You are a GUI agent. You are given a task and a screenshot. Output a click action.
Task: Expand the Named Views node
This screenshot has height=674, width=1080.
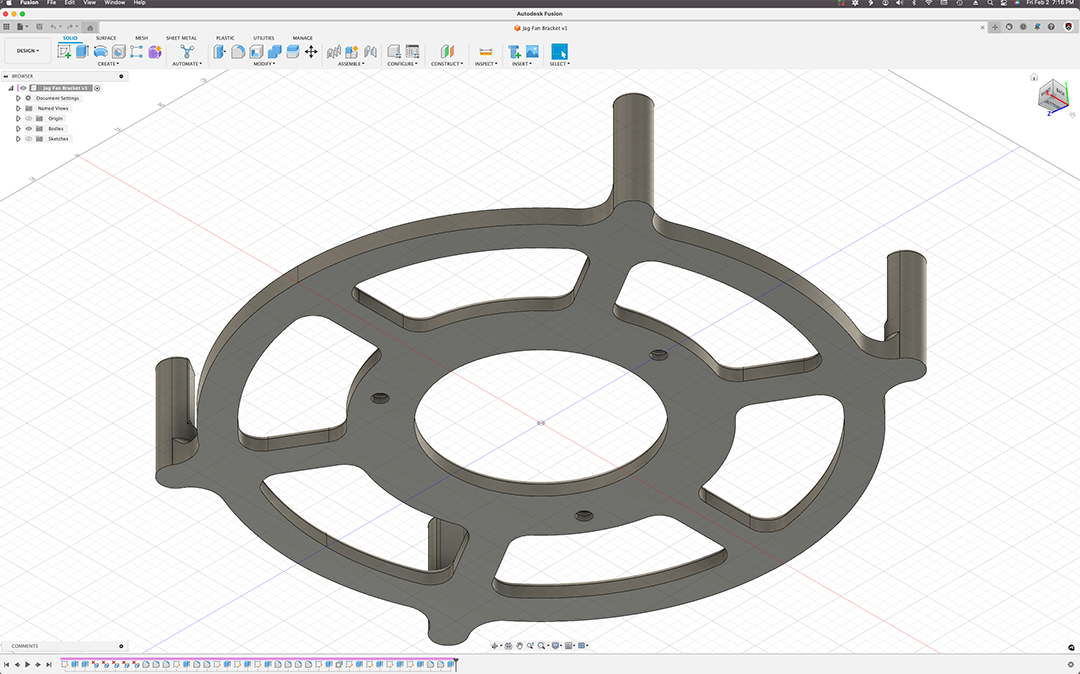tap(19, 109)
